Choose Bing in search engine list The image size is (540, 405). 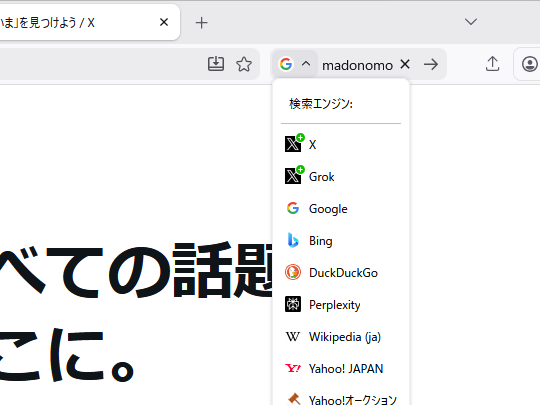click(341, 240)
